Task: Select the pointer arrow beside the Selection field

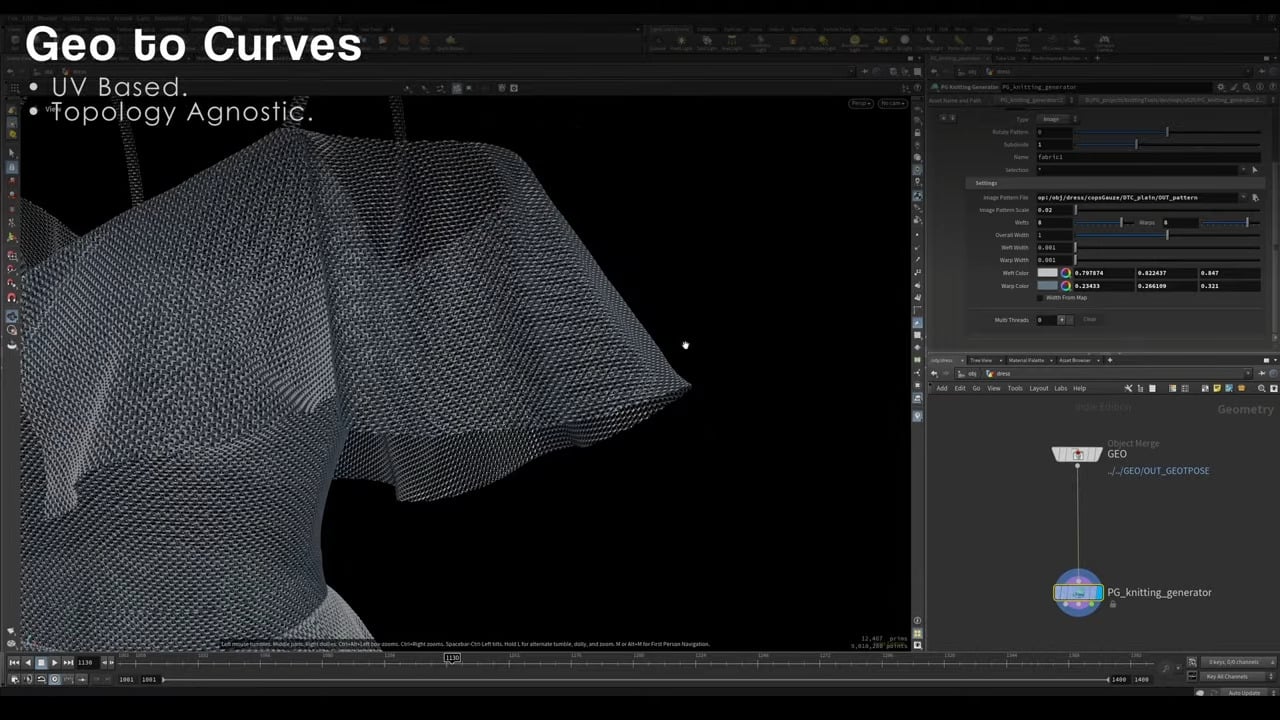Action: pyautogui.click(x=1254, y=170)
